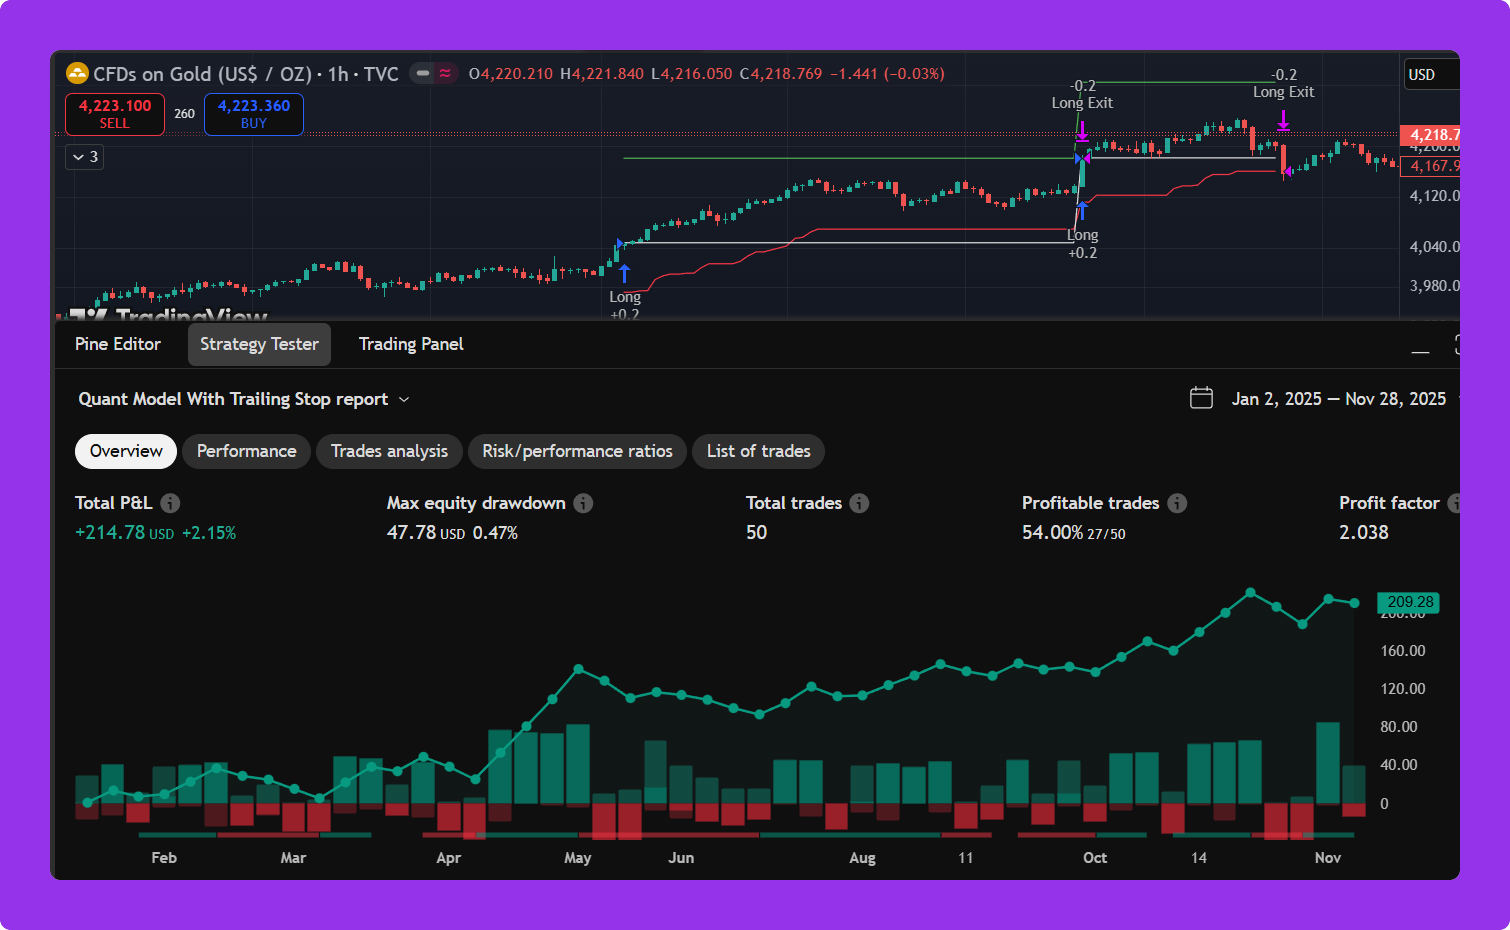Click the Oct label on equity chart axis

point(1095,858)
